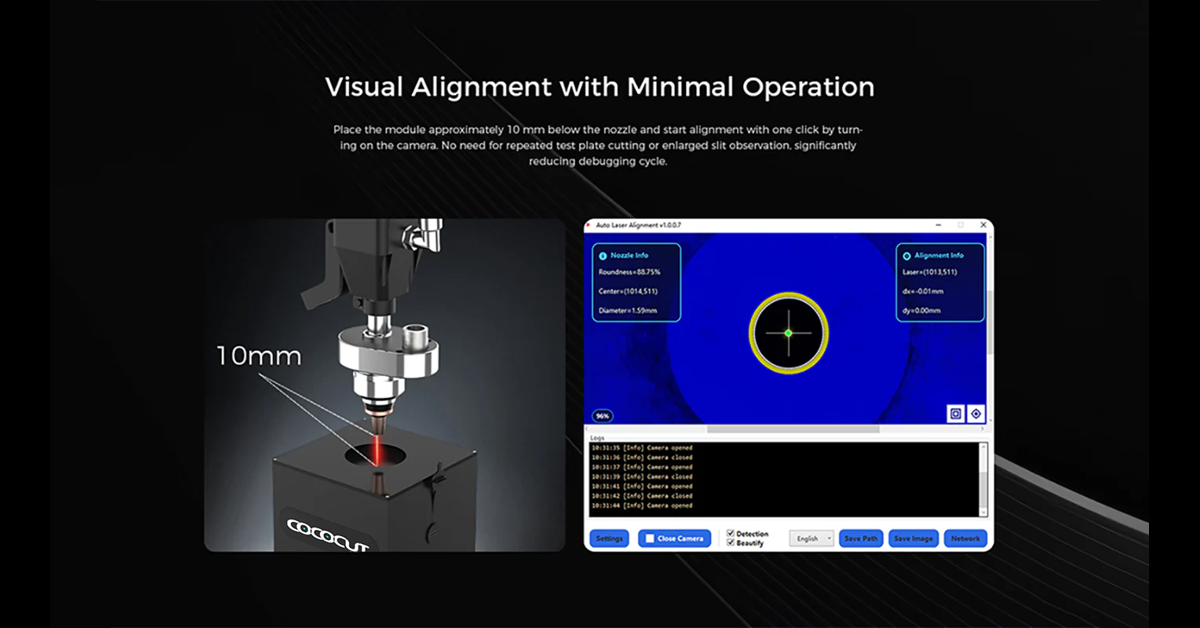1200x628 pixels.
Task: Click the Alignment Info circle icon
Action: pyautogui.click(x=907, y=256)
